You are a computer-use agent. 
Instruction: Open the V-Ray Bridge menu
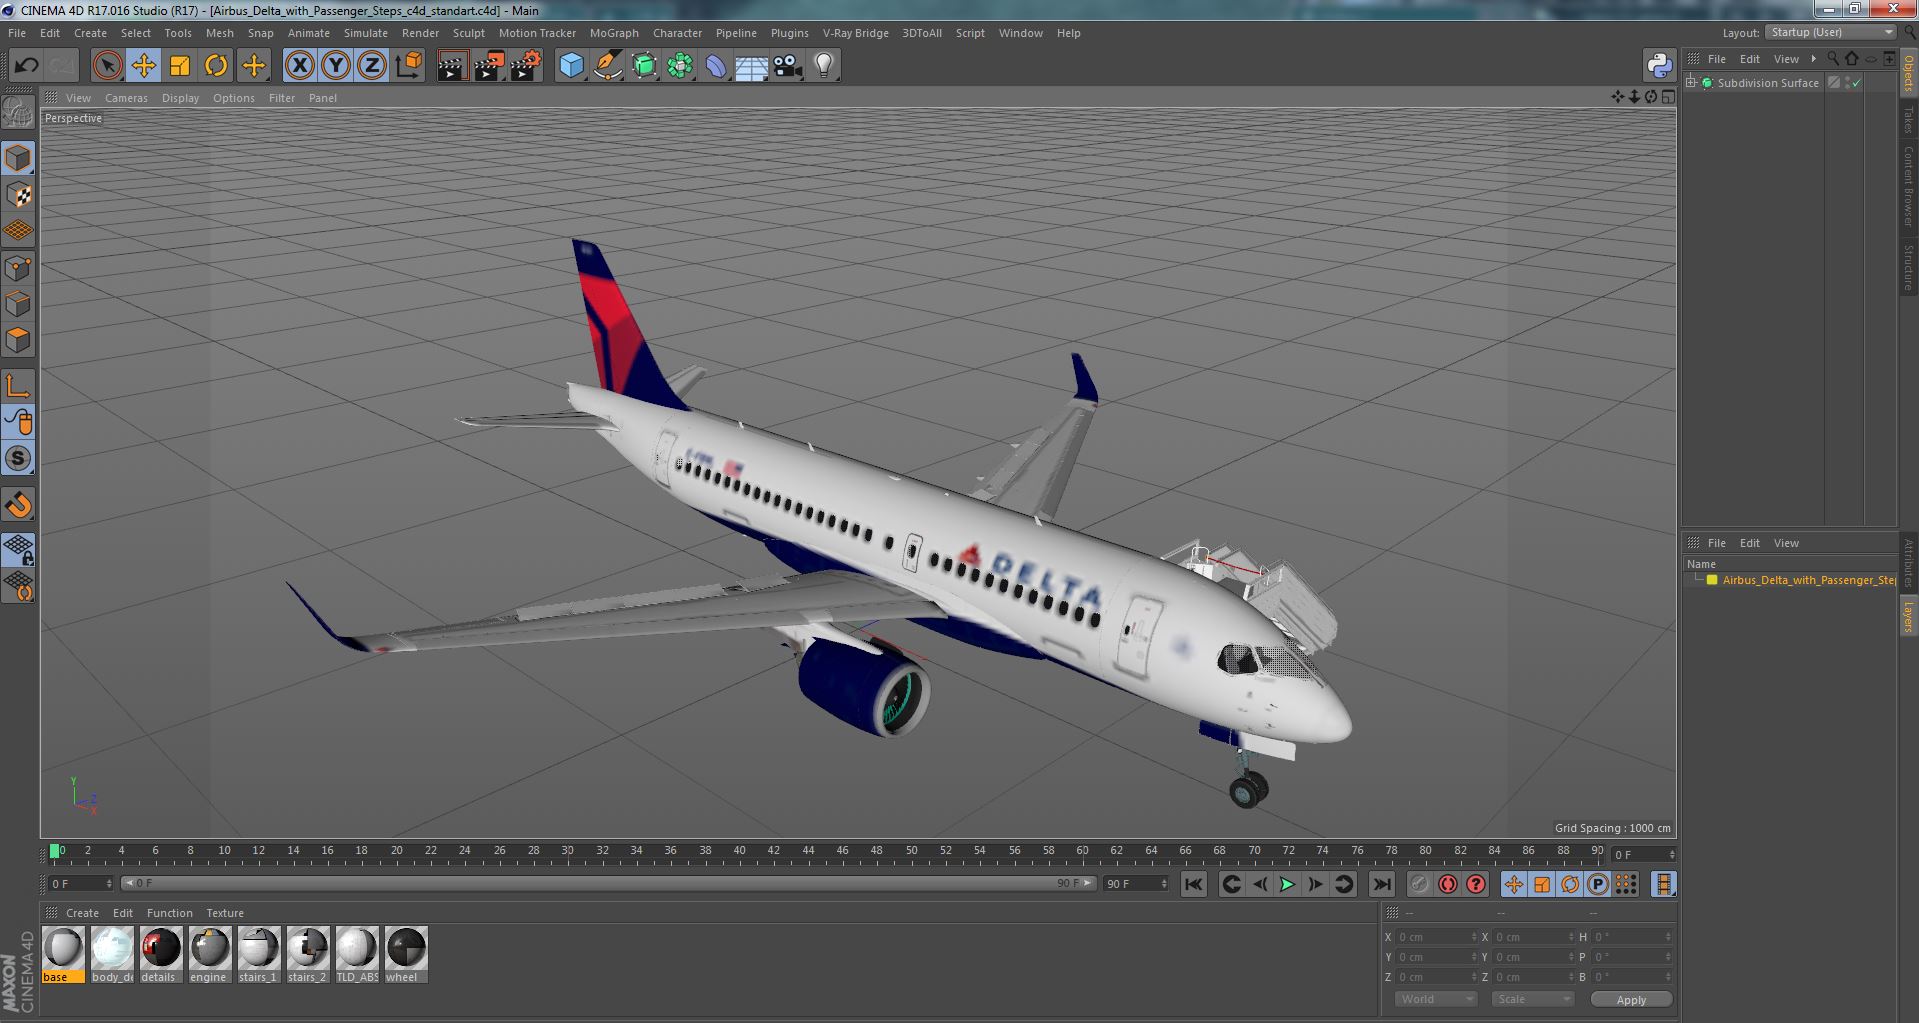(x=855, y=33)
